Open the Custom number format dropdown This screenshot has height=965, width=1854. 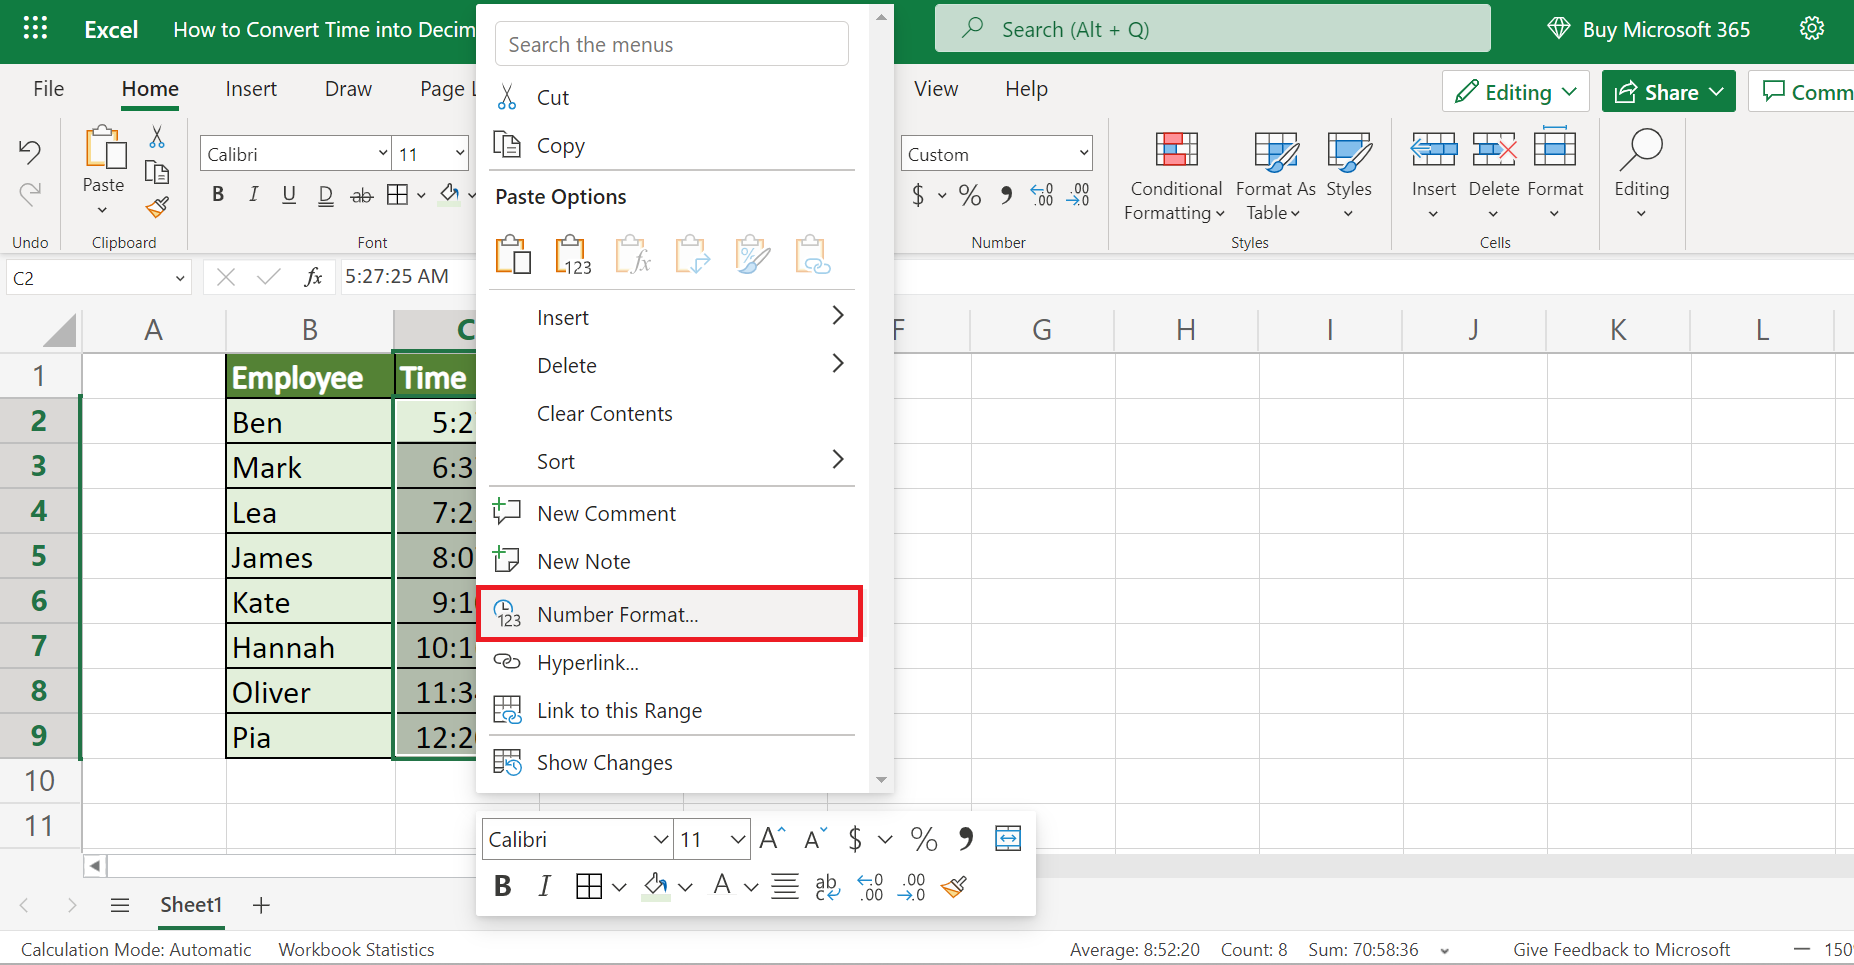996,154
